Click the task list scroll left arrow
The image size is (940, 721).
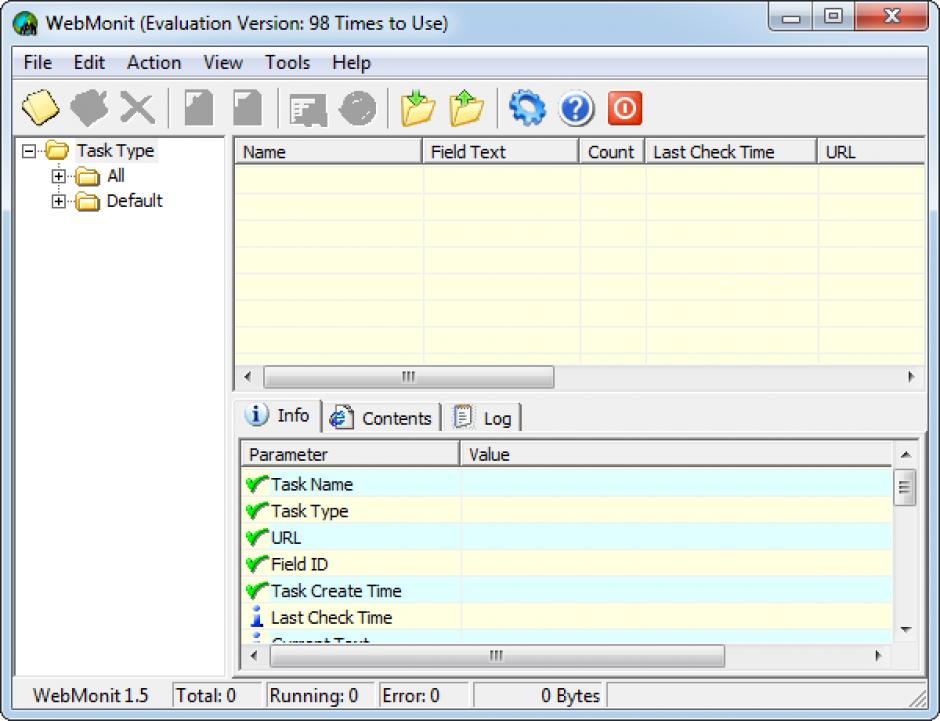[x=248, y=377]
